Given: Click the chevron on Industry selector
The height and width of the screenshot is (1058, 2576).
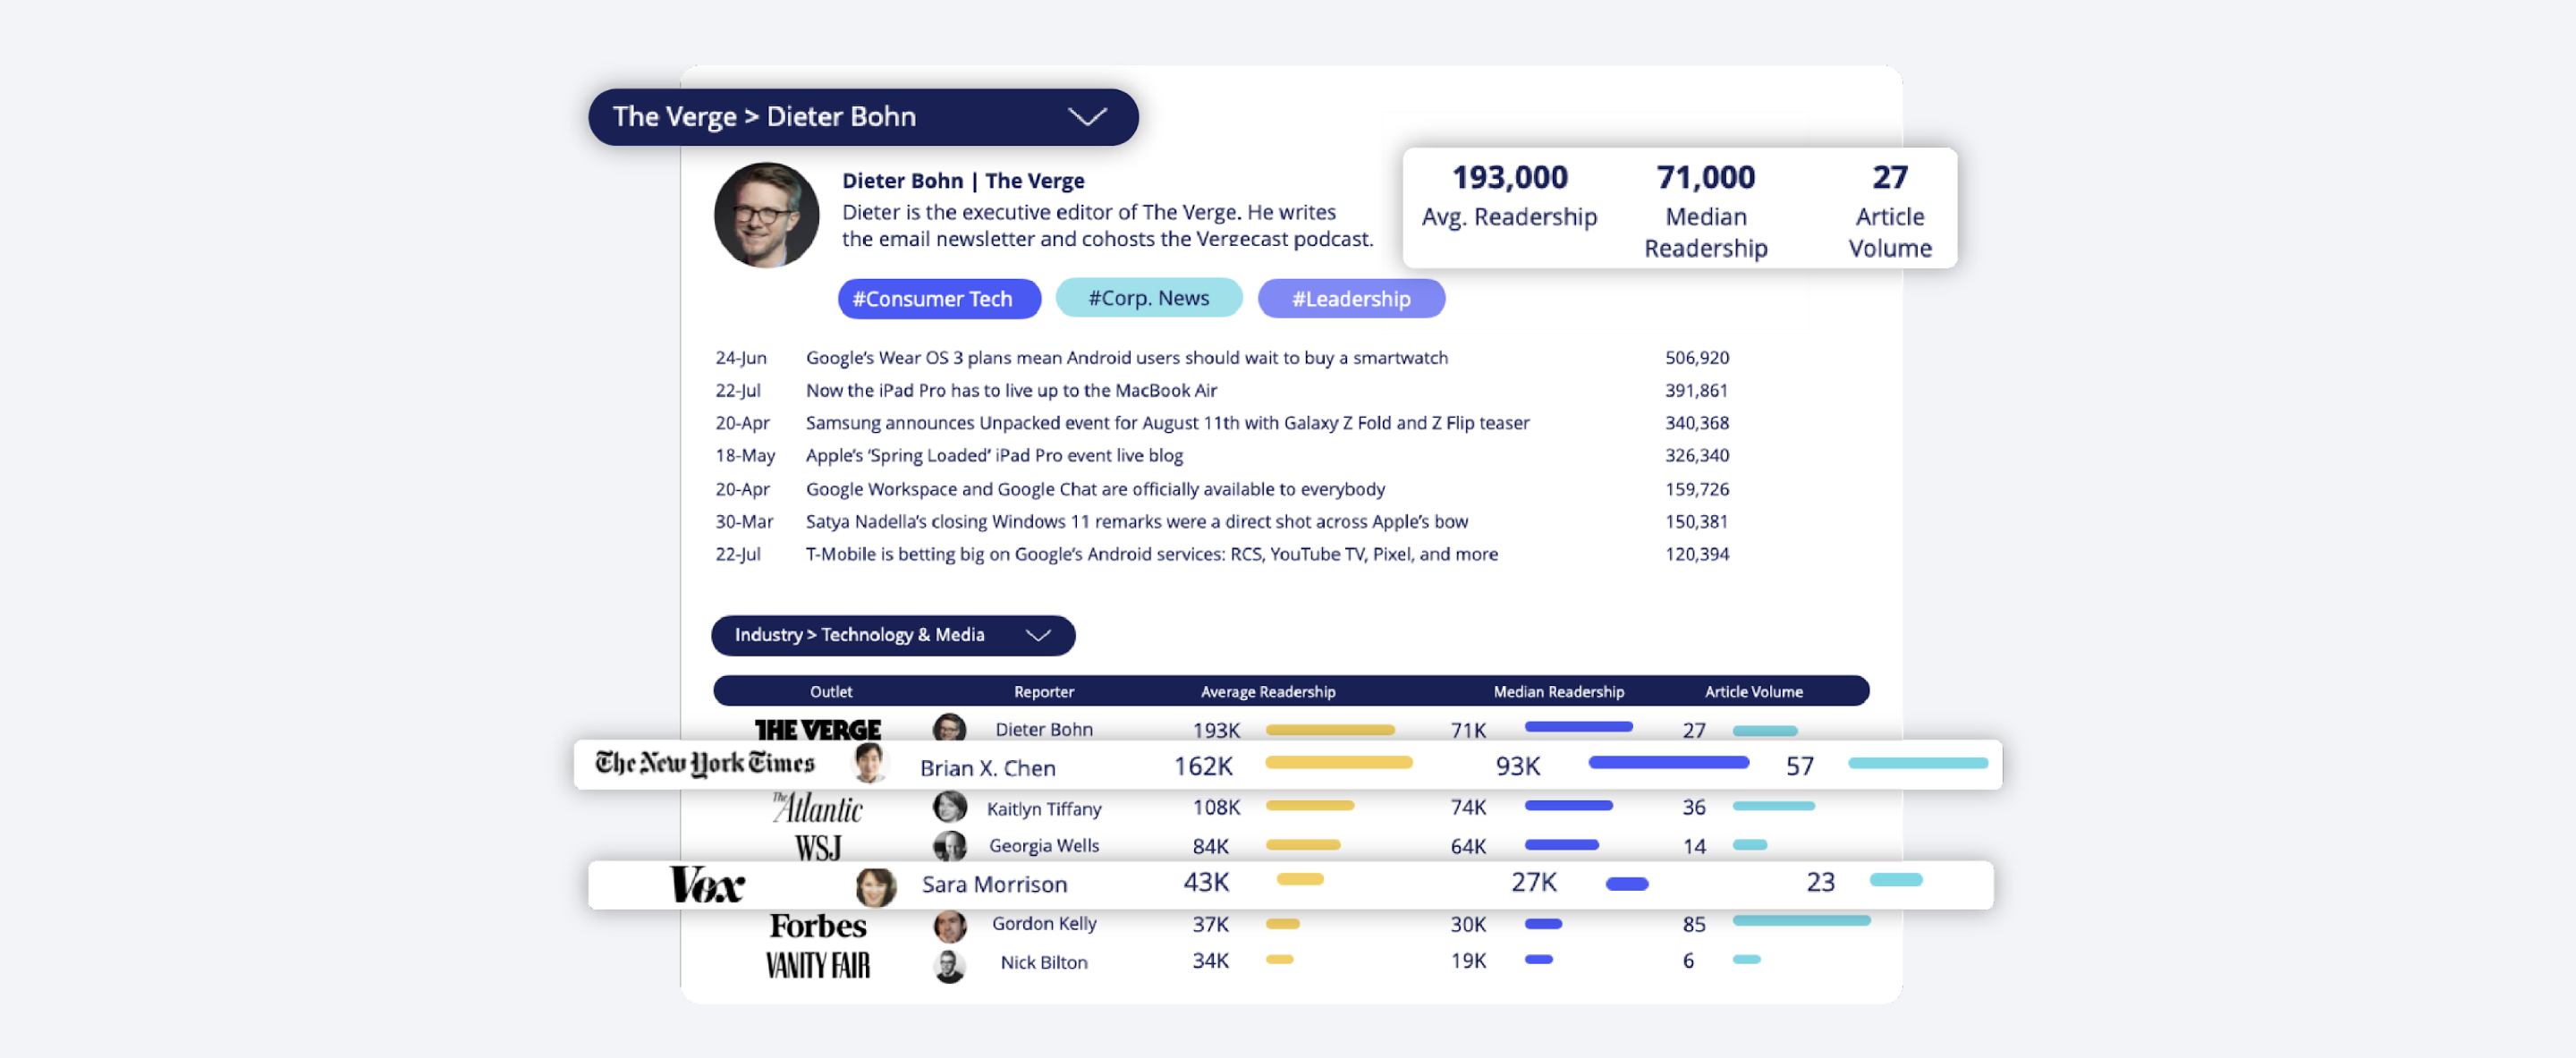Looking at the screenshot, I should [1038, 635].
